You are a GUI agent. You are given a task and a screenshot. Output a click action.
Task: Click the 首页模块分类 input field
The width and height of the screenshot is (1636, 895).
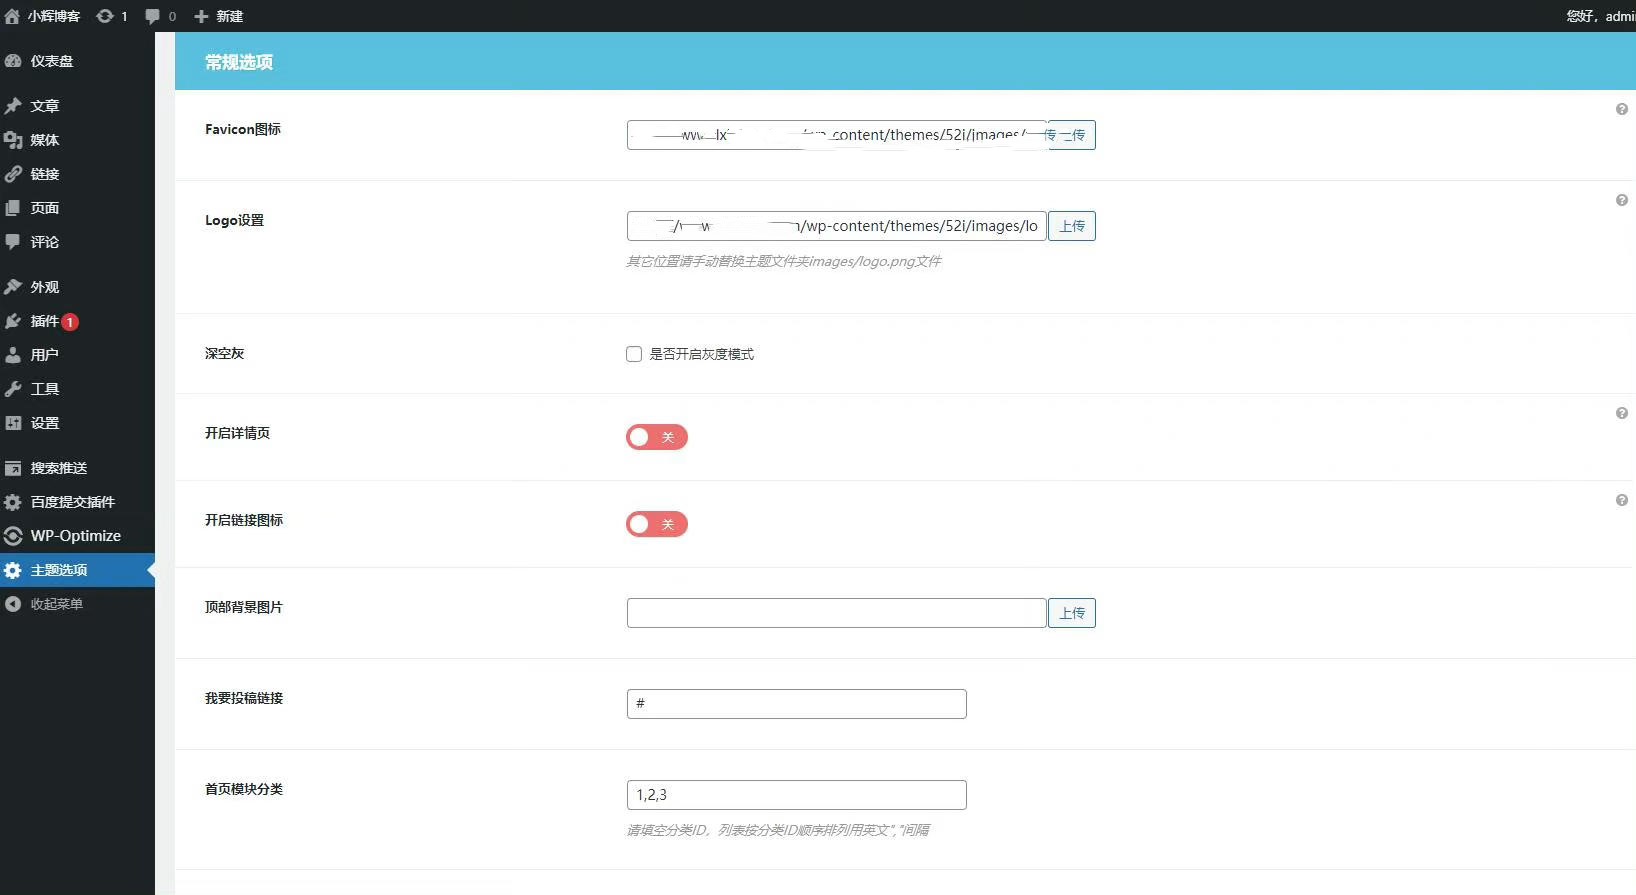pyautogui.click(x=796, y=795)
